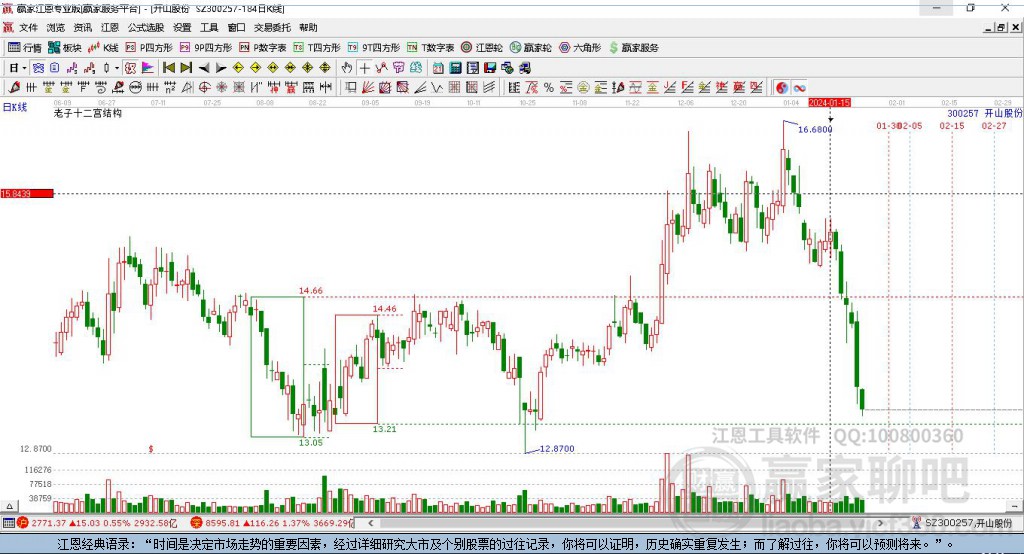
Task: Click the red 15.8439 price label
Action: point(27,193)
